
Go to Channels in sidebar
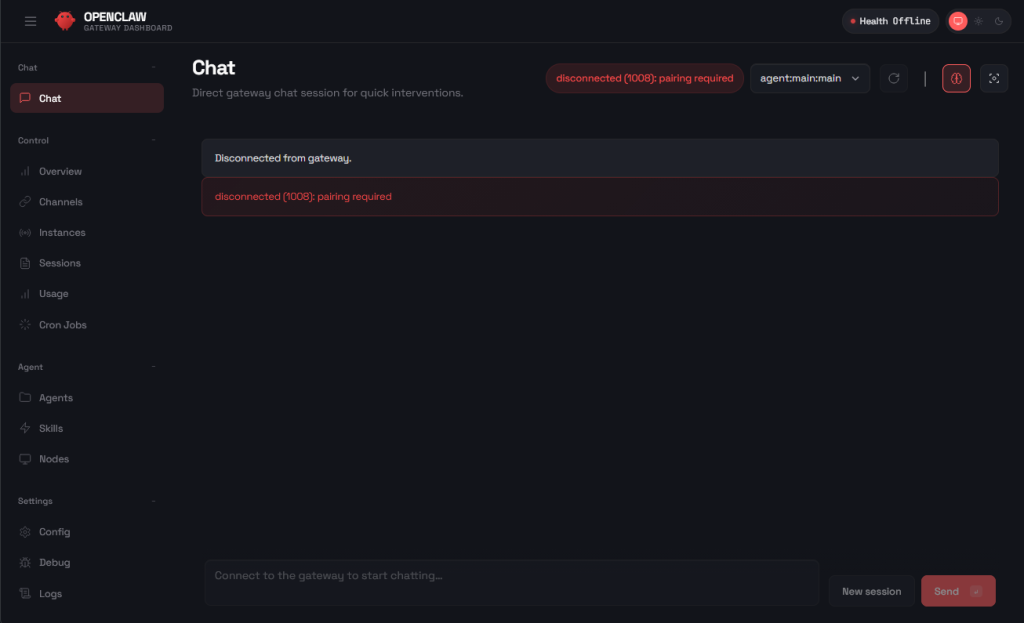pyautogui.click(x=60, y=202)
